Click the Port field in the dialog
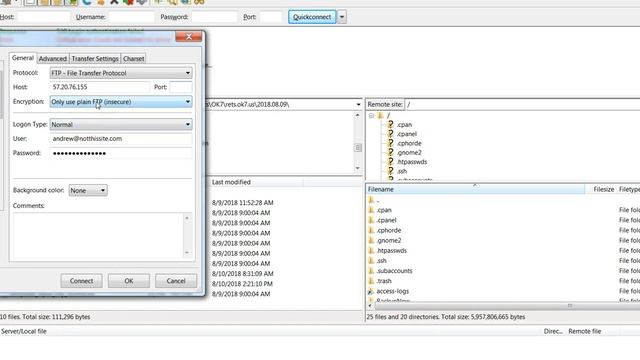Viewport: 640px width, 360px height. (181, 87)
